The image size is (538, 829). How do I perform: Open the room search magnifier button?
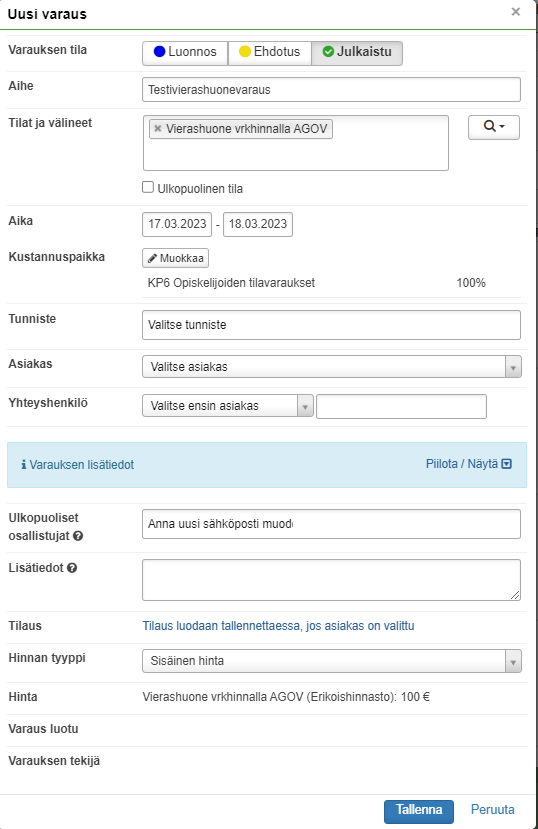[494, 127]
